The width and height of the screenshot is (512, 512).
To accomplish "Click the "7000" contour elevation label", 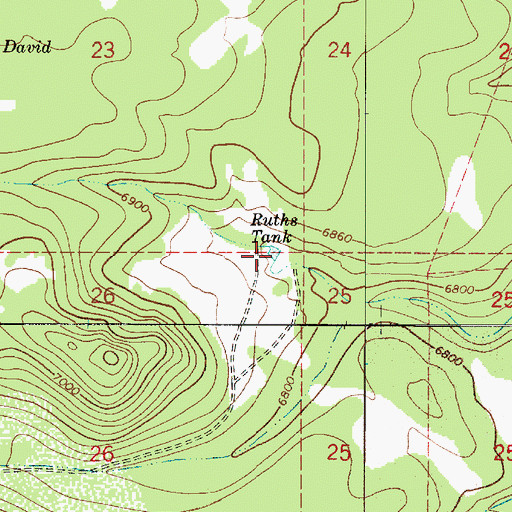I will [x=66, y=384].
